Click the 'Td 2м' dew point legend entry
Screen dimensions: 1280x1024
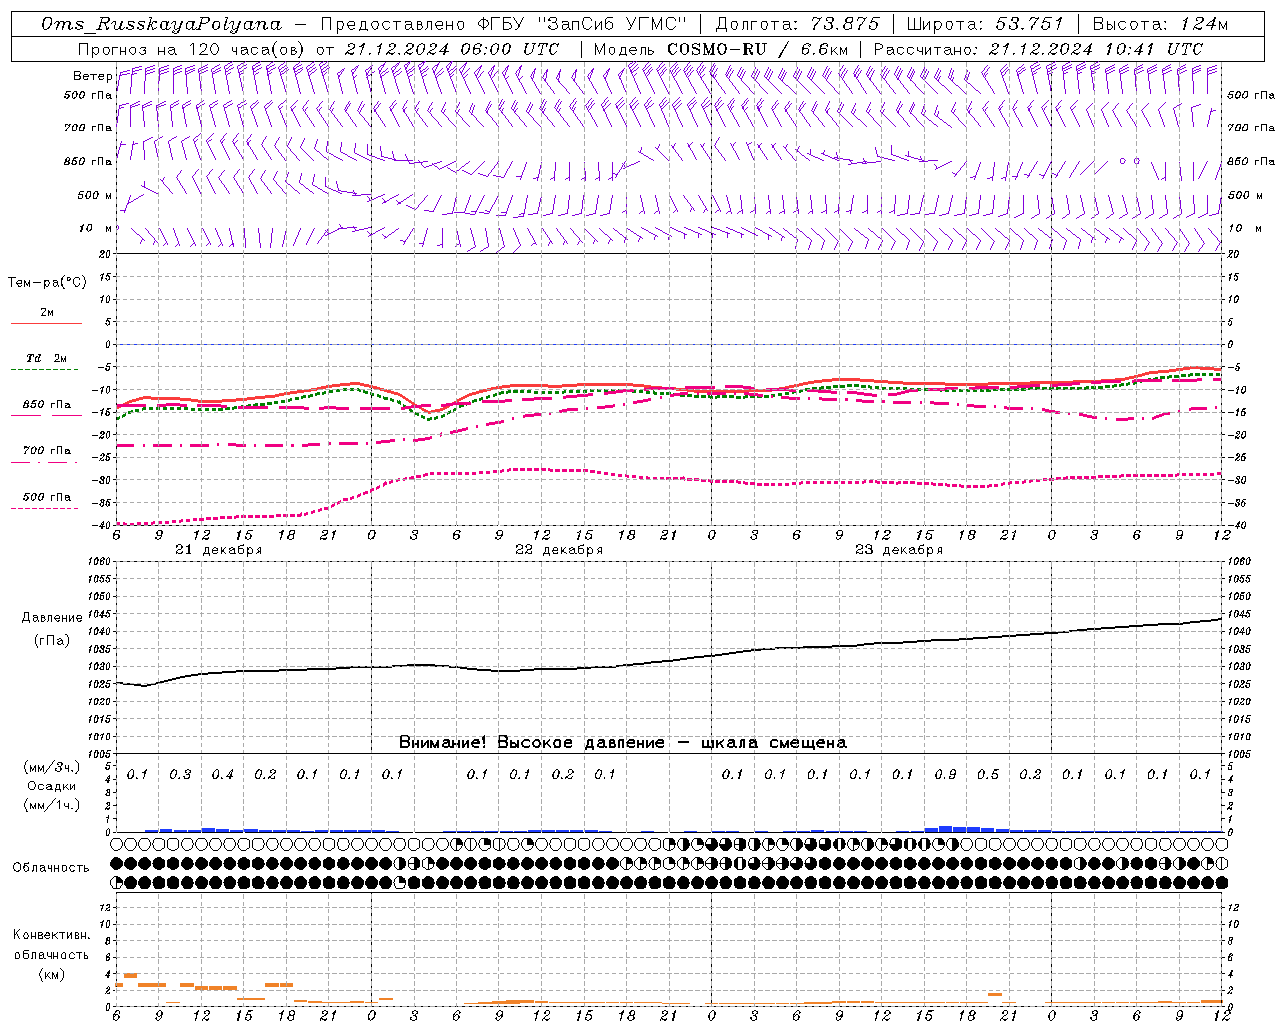point(47,358)
